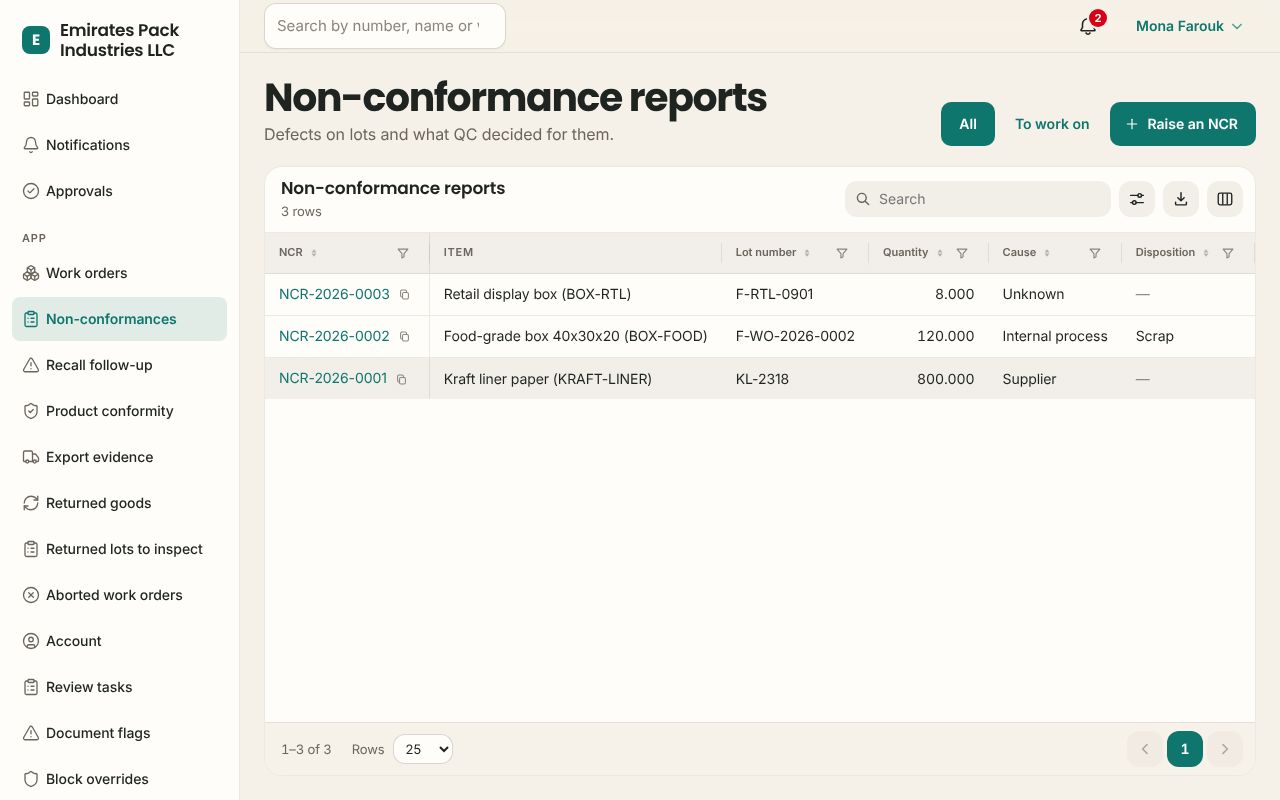Open Approvals page
Viewport: 1280px width, 800px height.
click(119, 191)
